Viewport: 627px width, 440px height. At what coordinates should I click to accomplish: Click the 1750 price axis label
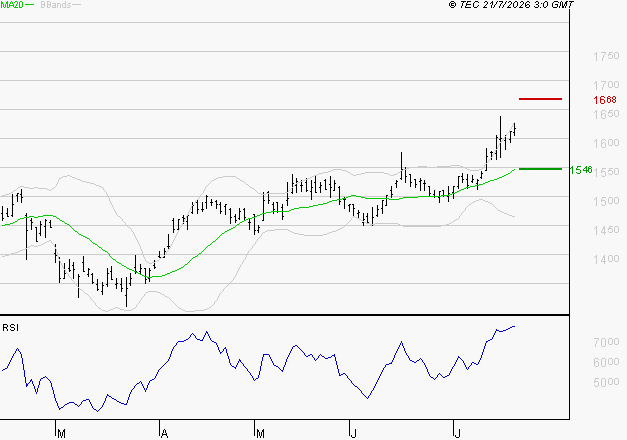coord(606,56)
